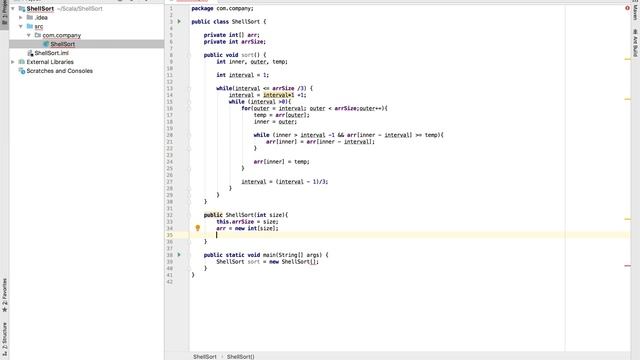Click the star icon of Favorites tab
The image size is (640, 360).
click(4, 310)
